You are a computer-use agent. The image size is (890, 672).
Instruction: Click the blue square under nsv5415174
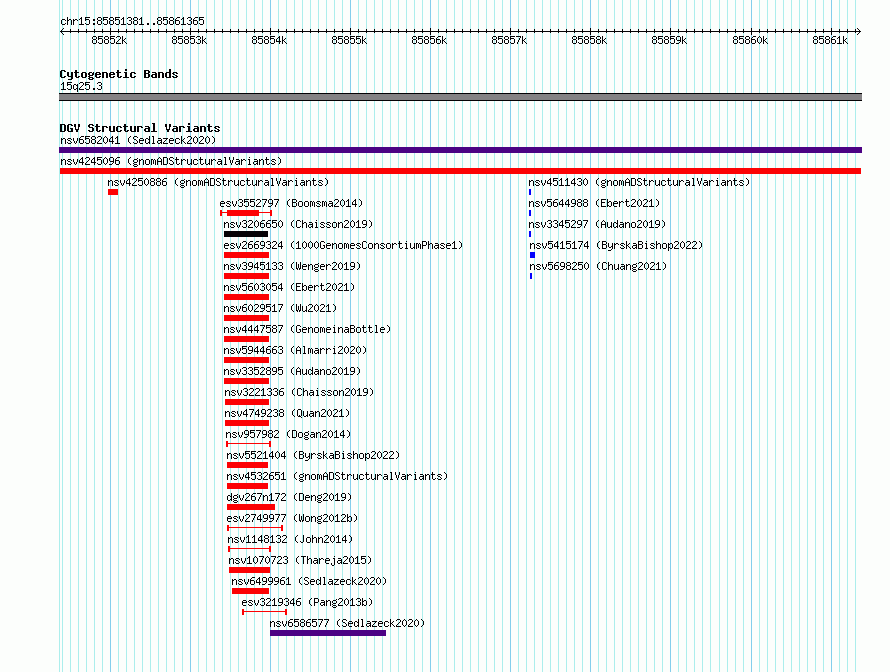point(532,255)
